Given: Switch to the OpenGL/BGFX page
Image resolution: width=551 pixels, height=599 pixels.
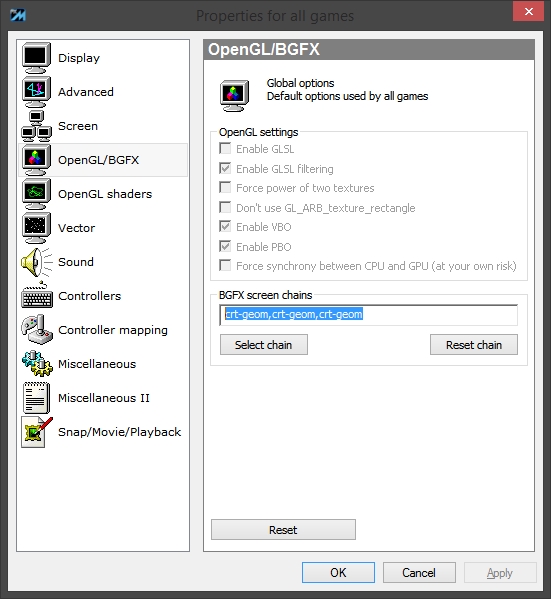Looking at the screenshot, I should pos(103,160).
